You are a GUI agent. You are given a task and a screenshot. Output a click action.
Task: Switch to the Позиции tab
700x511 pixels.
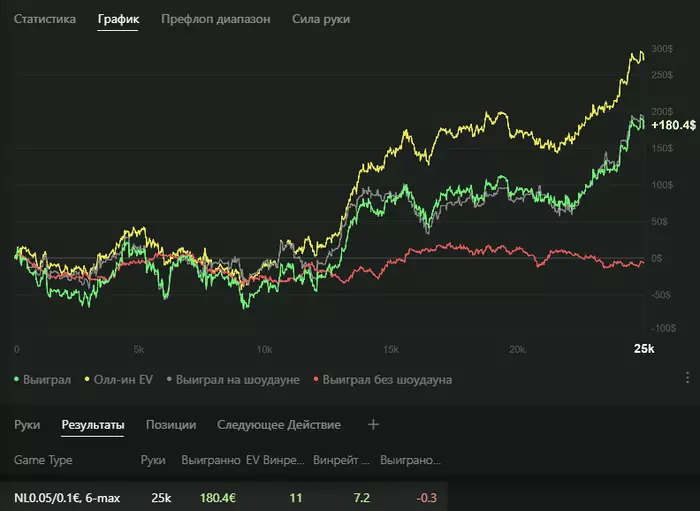click(x=170, y=425)
